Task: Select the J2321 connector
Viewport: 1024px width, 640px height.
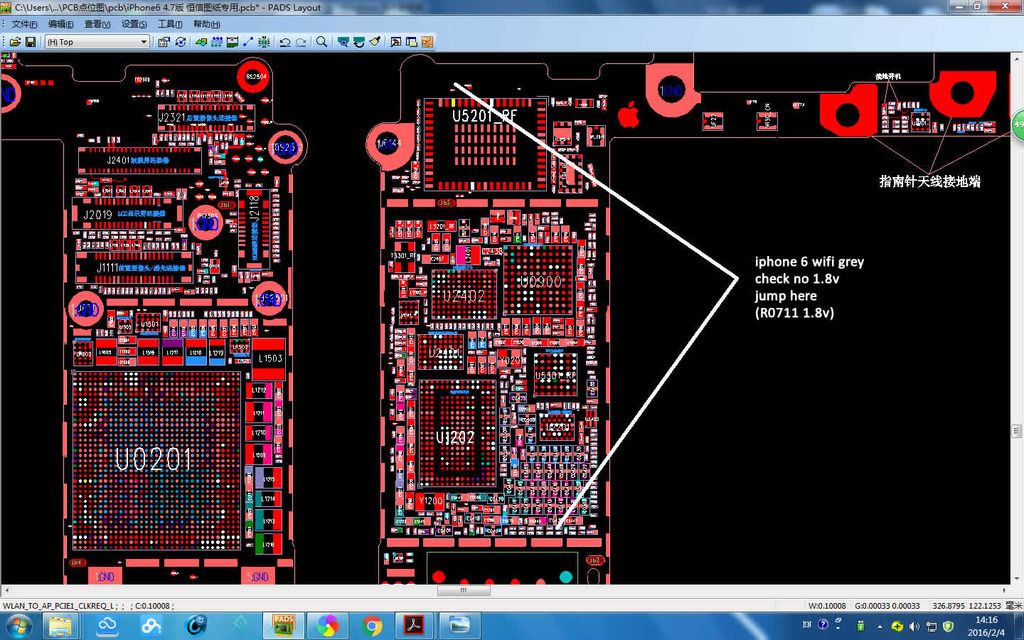Action: coord(206,118)
